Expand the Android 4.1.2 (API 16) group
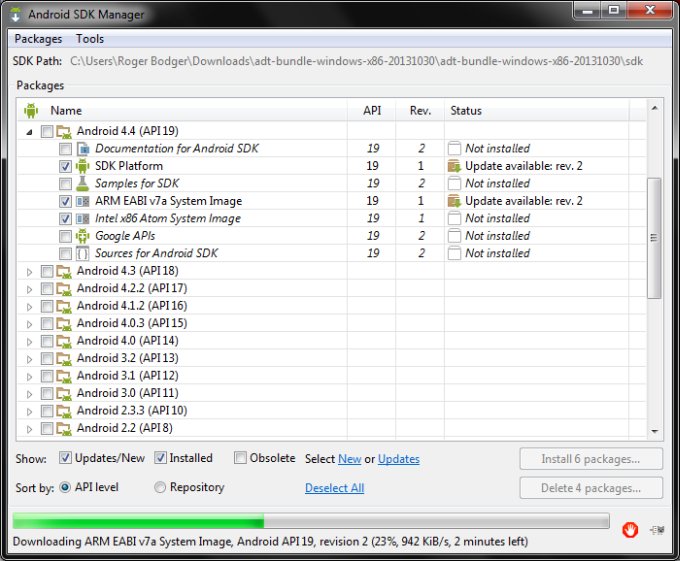The image size is (680, 561). pos(29,307)
